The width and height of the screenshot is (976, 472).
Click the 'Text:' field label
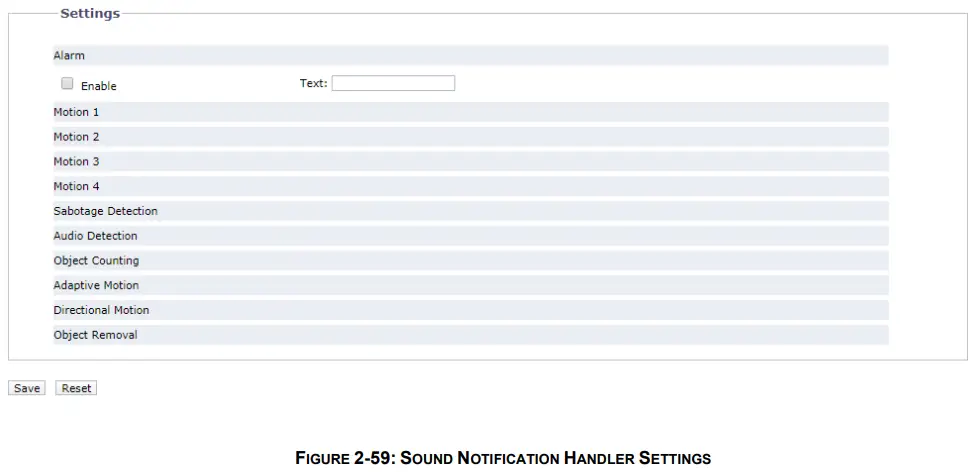click(313, 84)
